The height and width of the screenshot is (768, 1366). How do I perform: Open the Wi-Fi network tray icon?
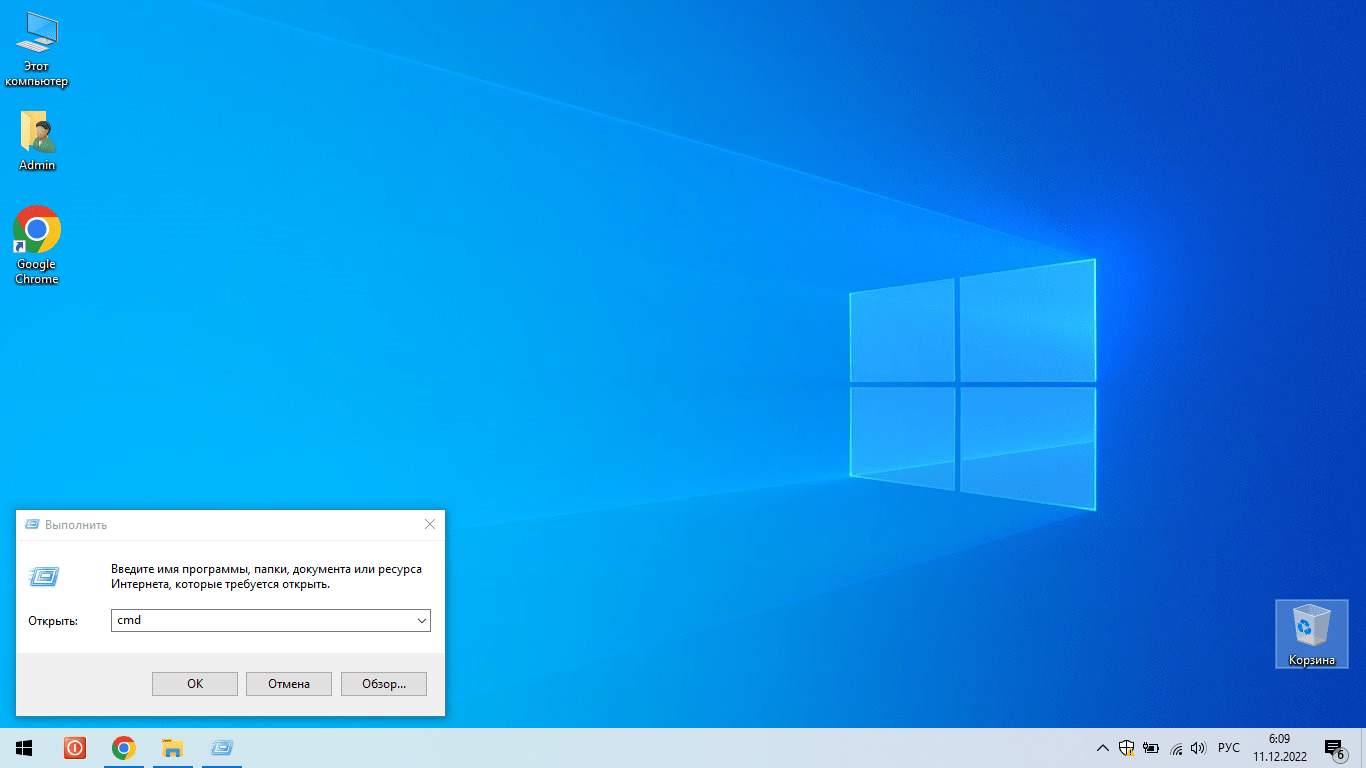[1176, 748]
